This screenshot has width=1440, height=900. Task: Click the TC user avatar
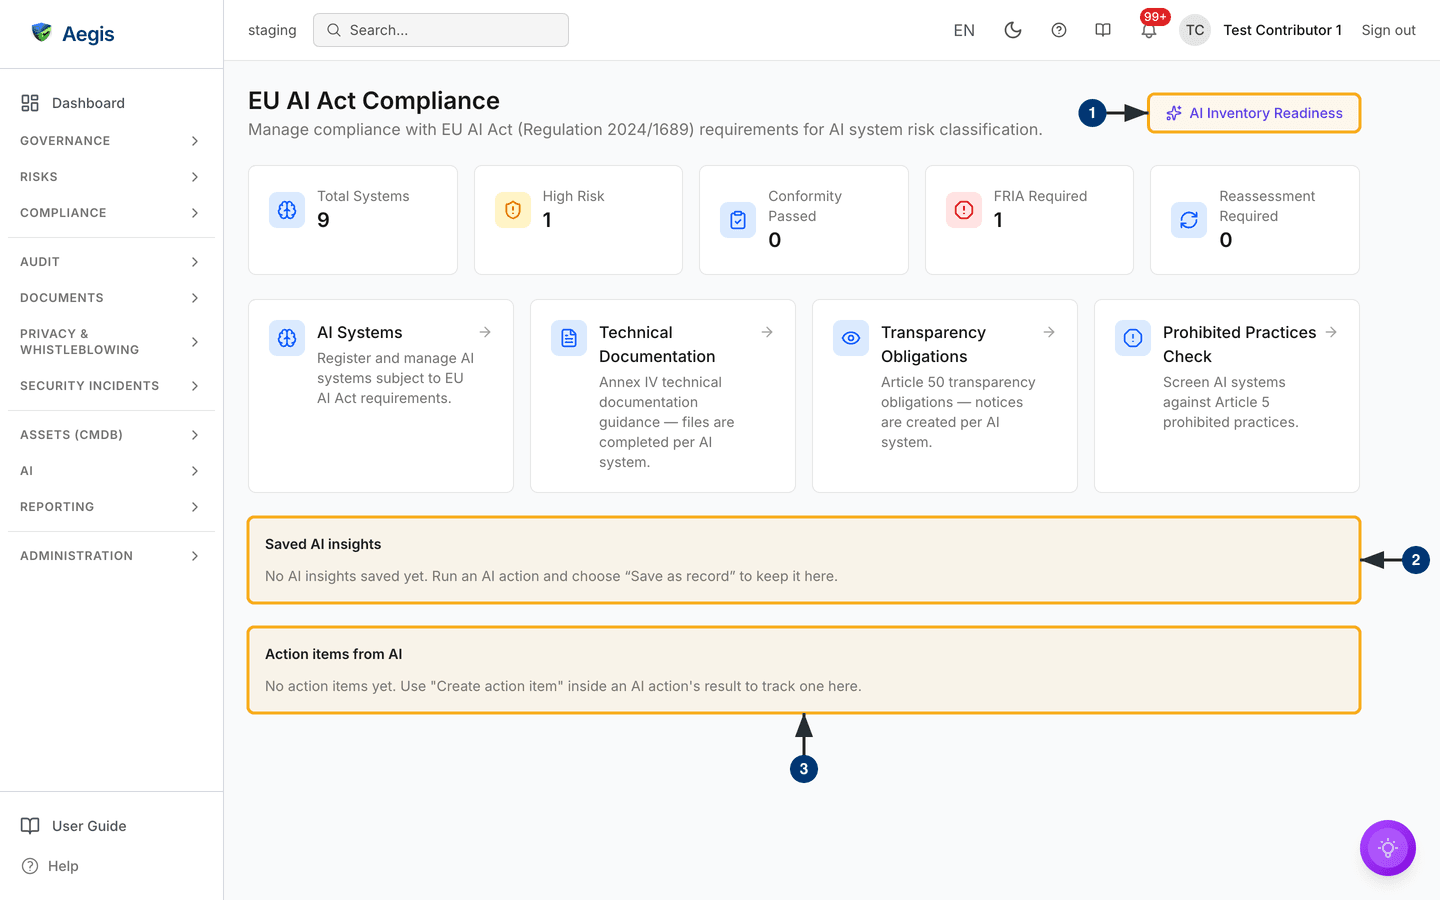[1195, 30]
